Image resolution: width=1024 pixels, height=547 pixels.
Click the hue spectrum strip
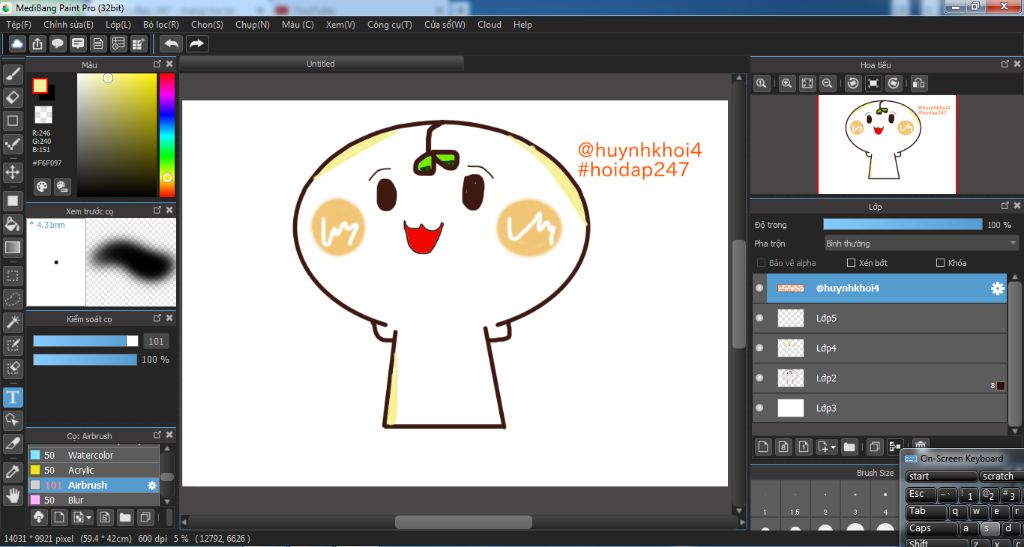(x=167, y=135)
